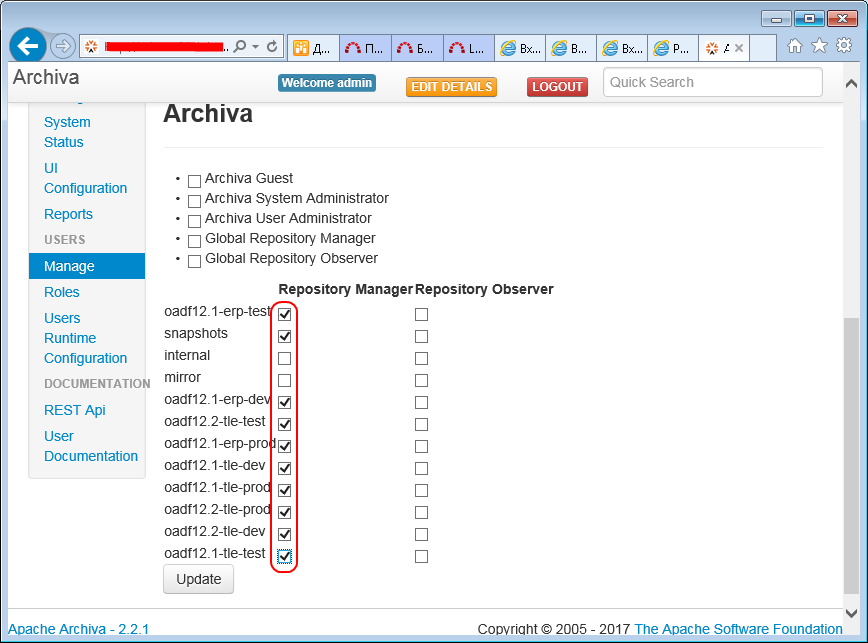Uncheck Repository Manager for oadf12.1-tle-test

[284, 556]
